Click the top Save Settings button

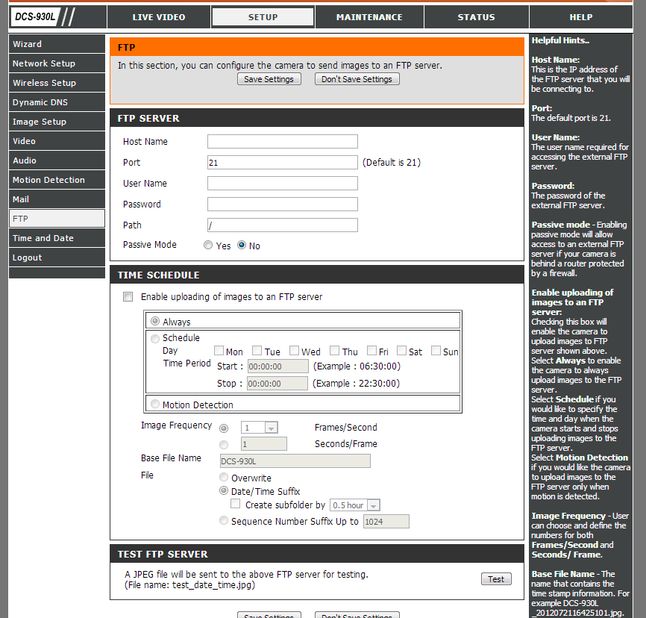(269, 79)
